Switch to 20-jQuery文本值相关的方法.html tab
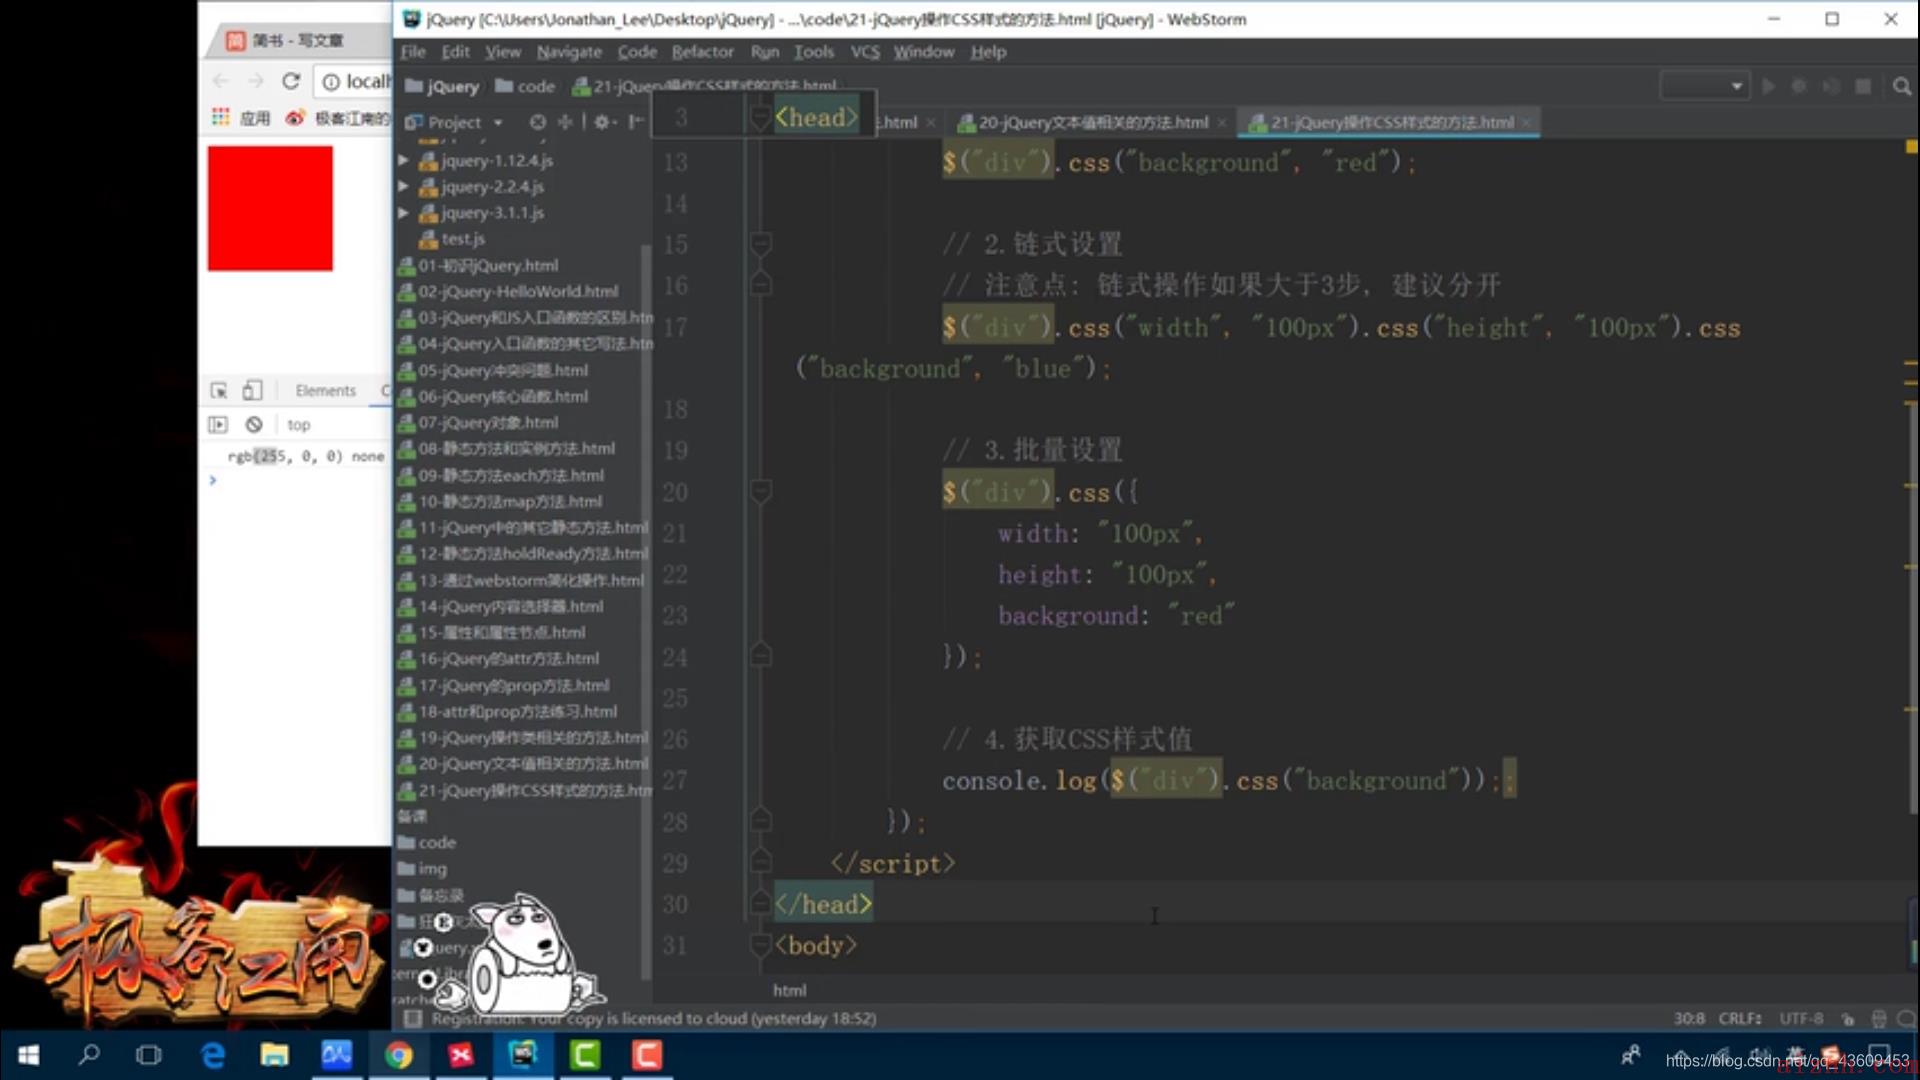Screen dimensions: 1920x1080 click(x=1093, y=122)
